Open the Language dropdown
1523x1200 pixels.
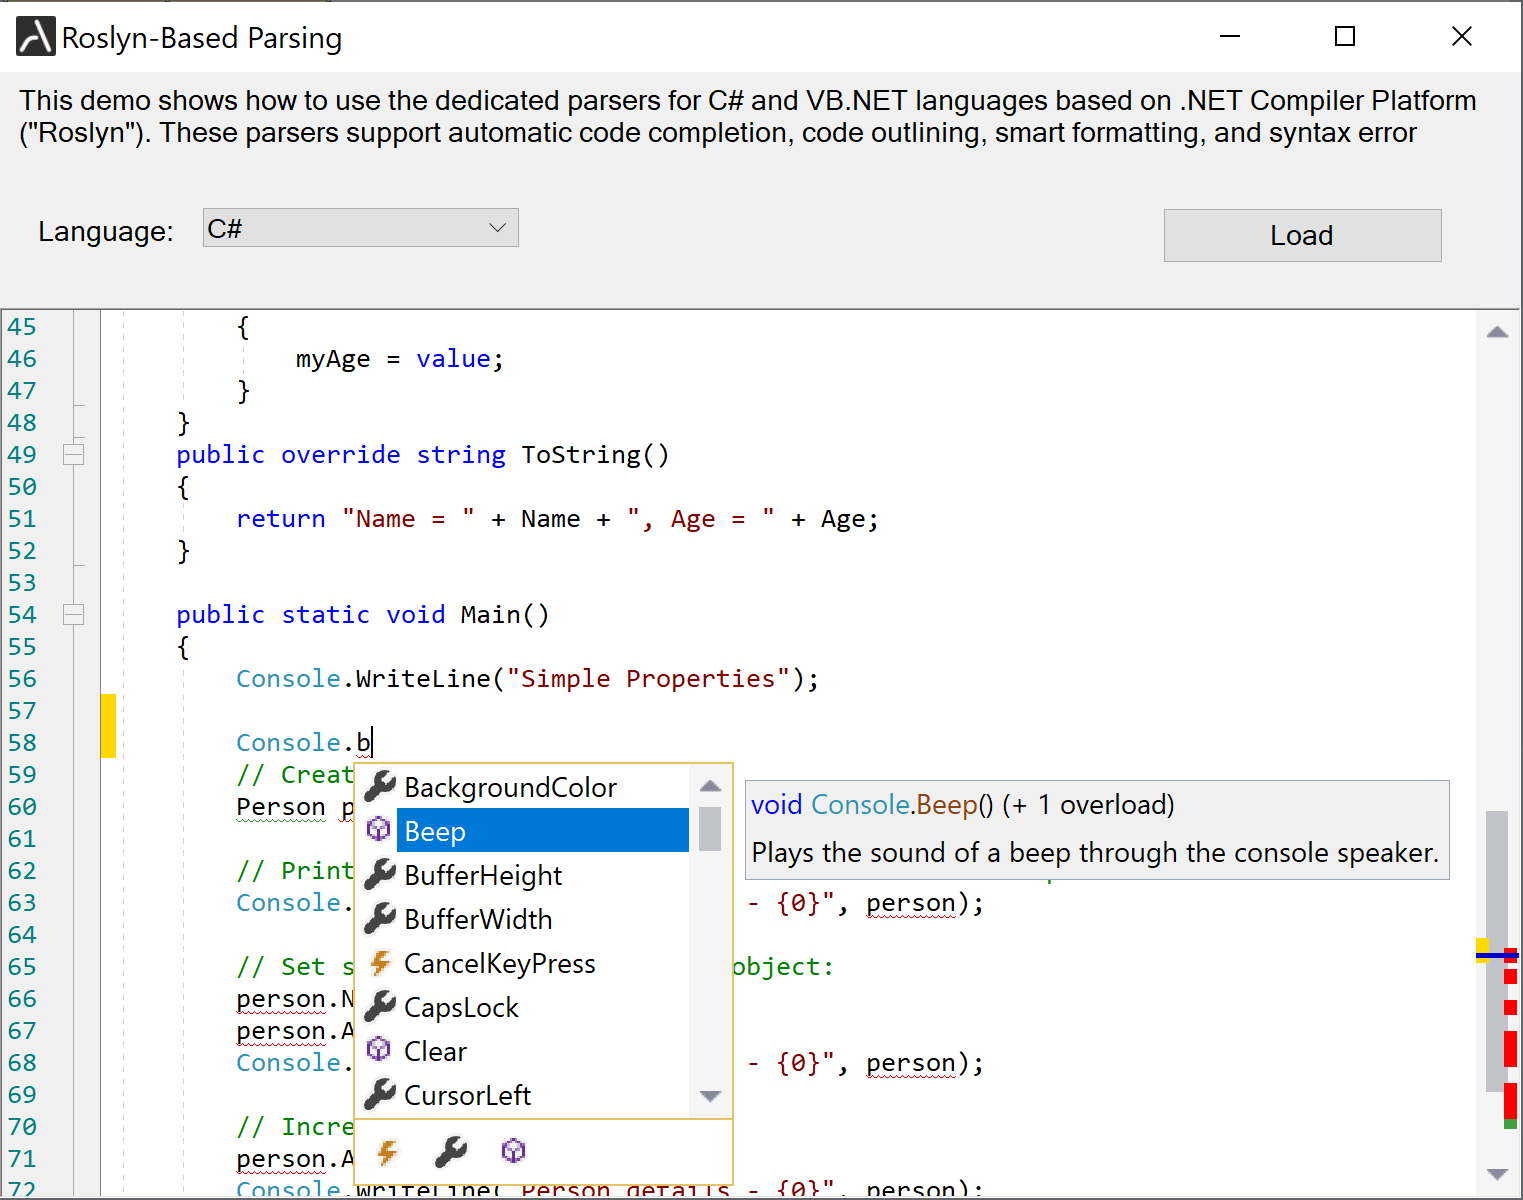(x=360, y=228)
